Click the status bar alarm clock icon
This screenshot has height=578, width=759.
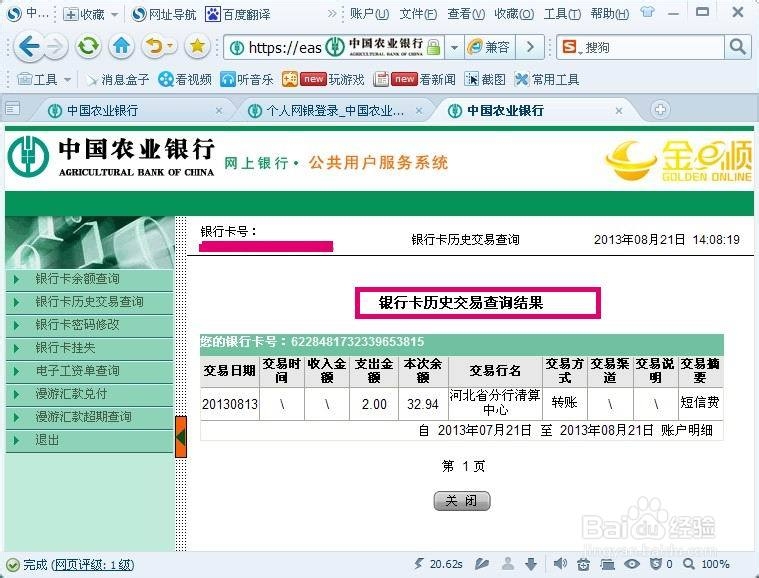pyautogui.click(x=583, y=564)
